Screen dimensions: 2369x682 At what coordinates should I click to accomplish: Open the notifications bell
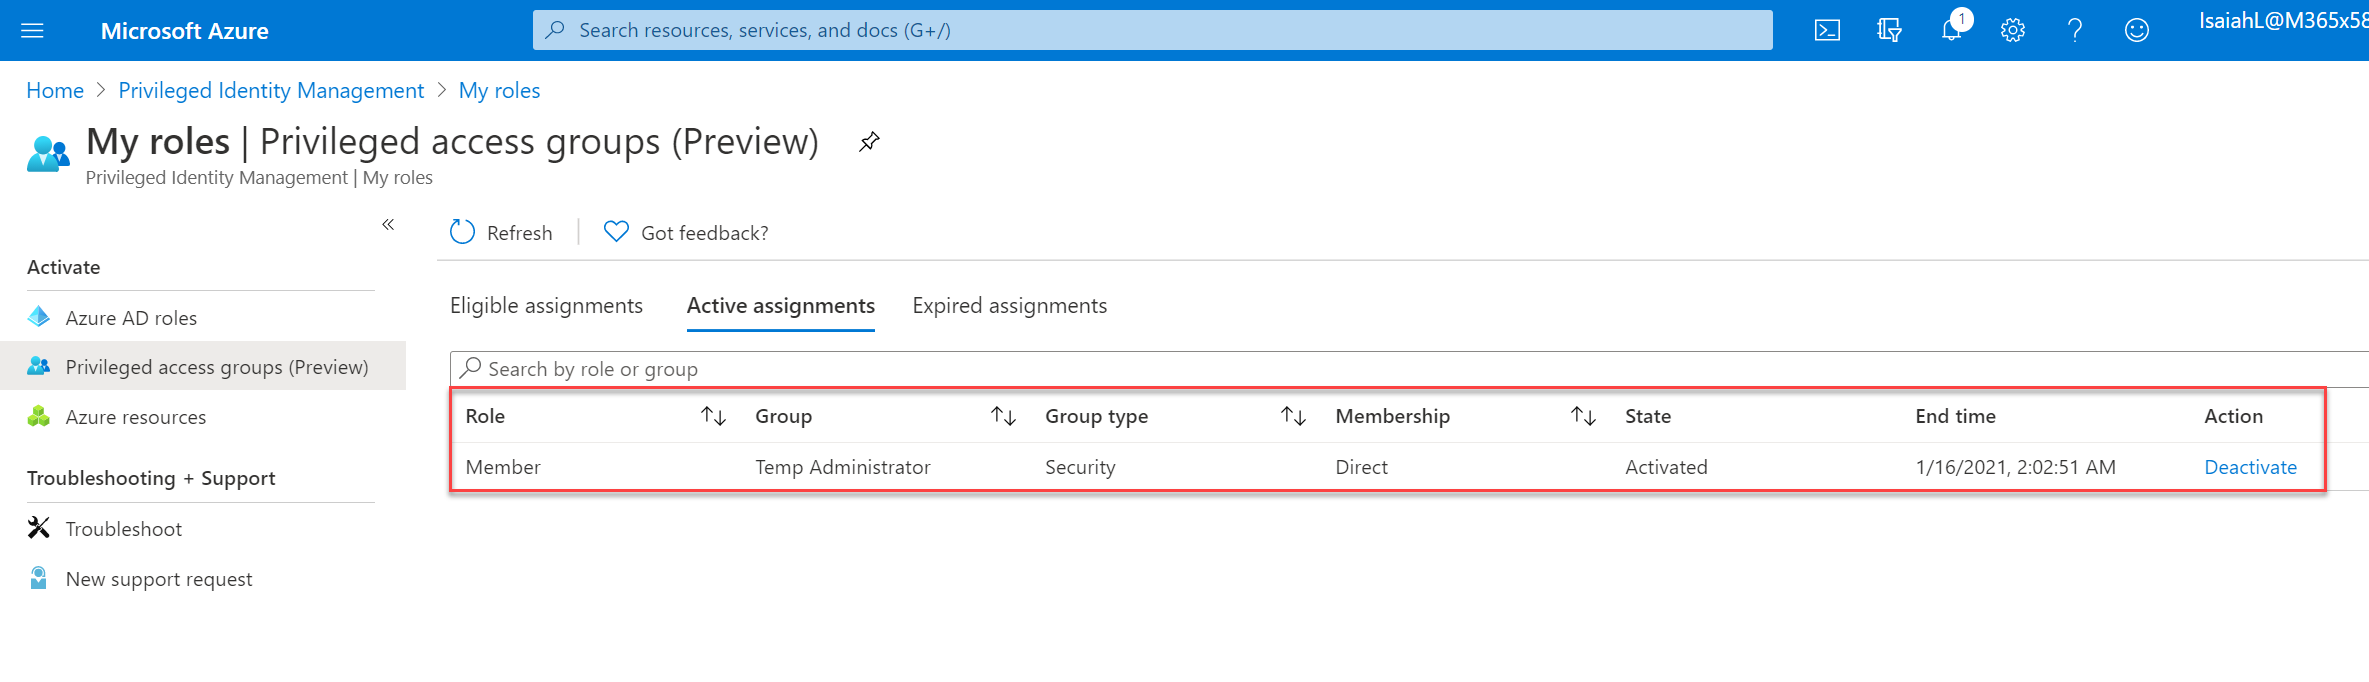click(1952, 29)
